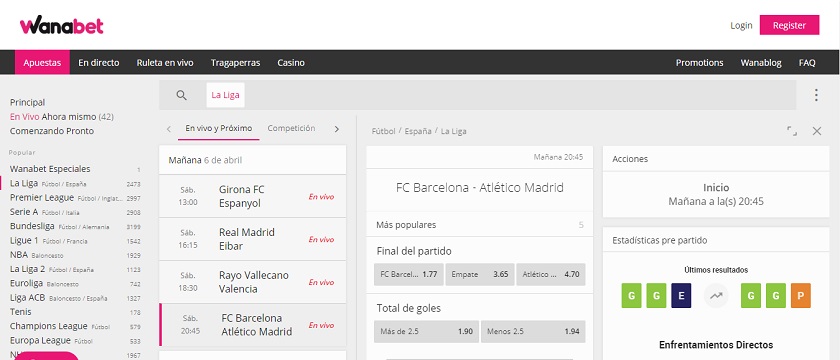The width and height of the screenshot is (840, 360).
Task: Click the first green G result badge
Action: click(x=631, y=296)
